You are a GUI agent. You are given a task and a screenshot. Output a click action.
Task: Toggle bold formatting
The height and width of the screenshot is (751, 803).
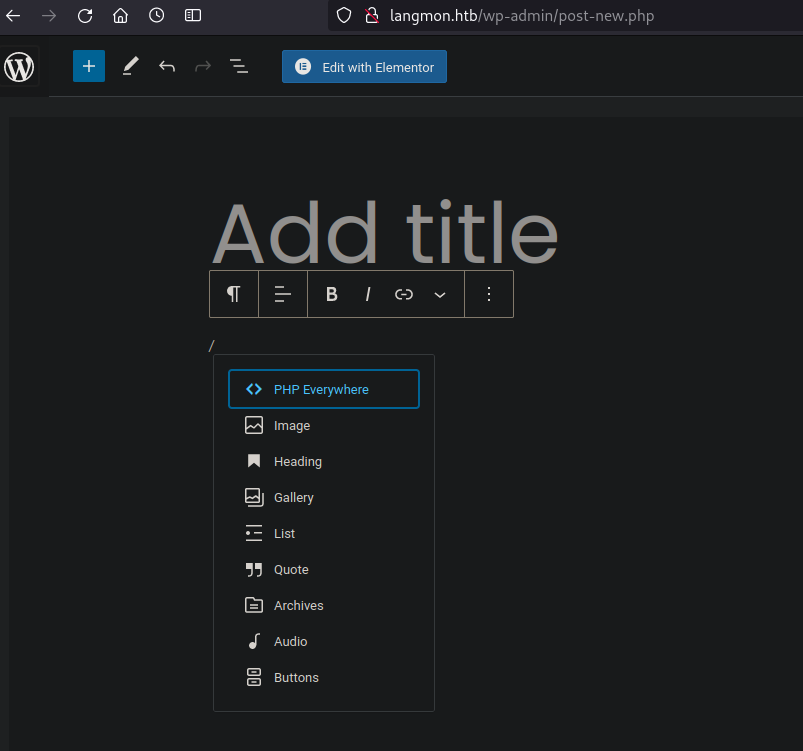pos(331,294)
